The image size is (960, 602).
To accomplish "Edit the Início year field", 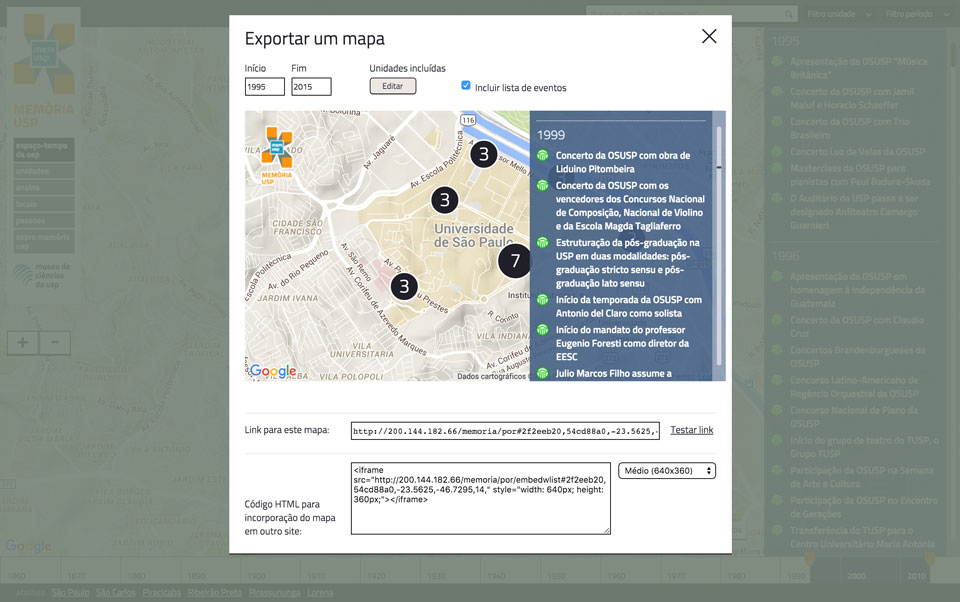I will [264, 86].
